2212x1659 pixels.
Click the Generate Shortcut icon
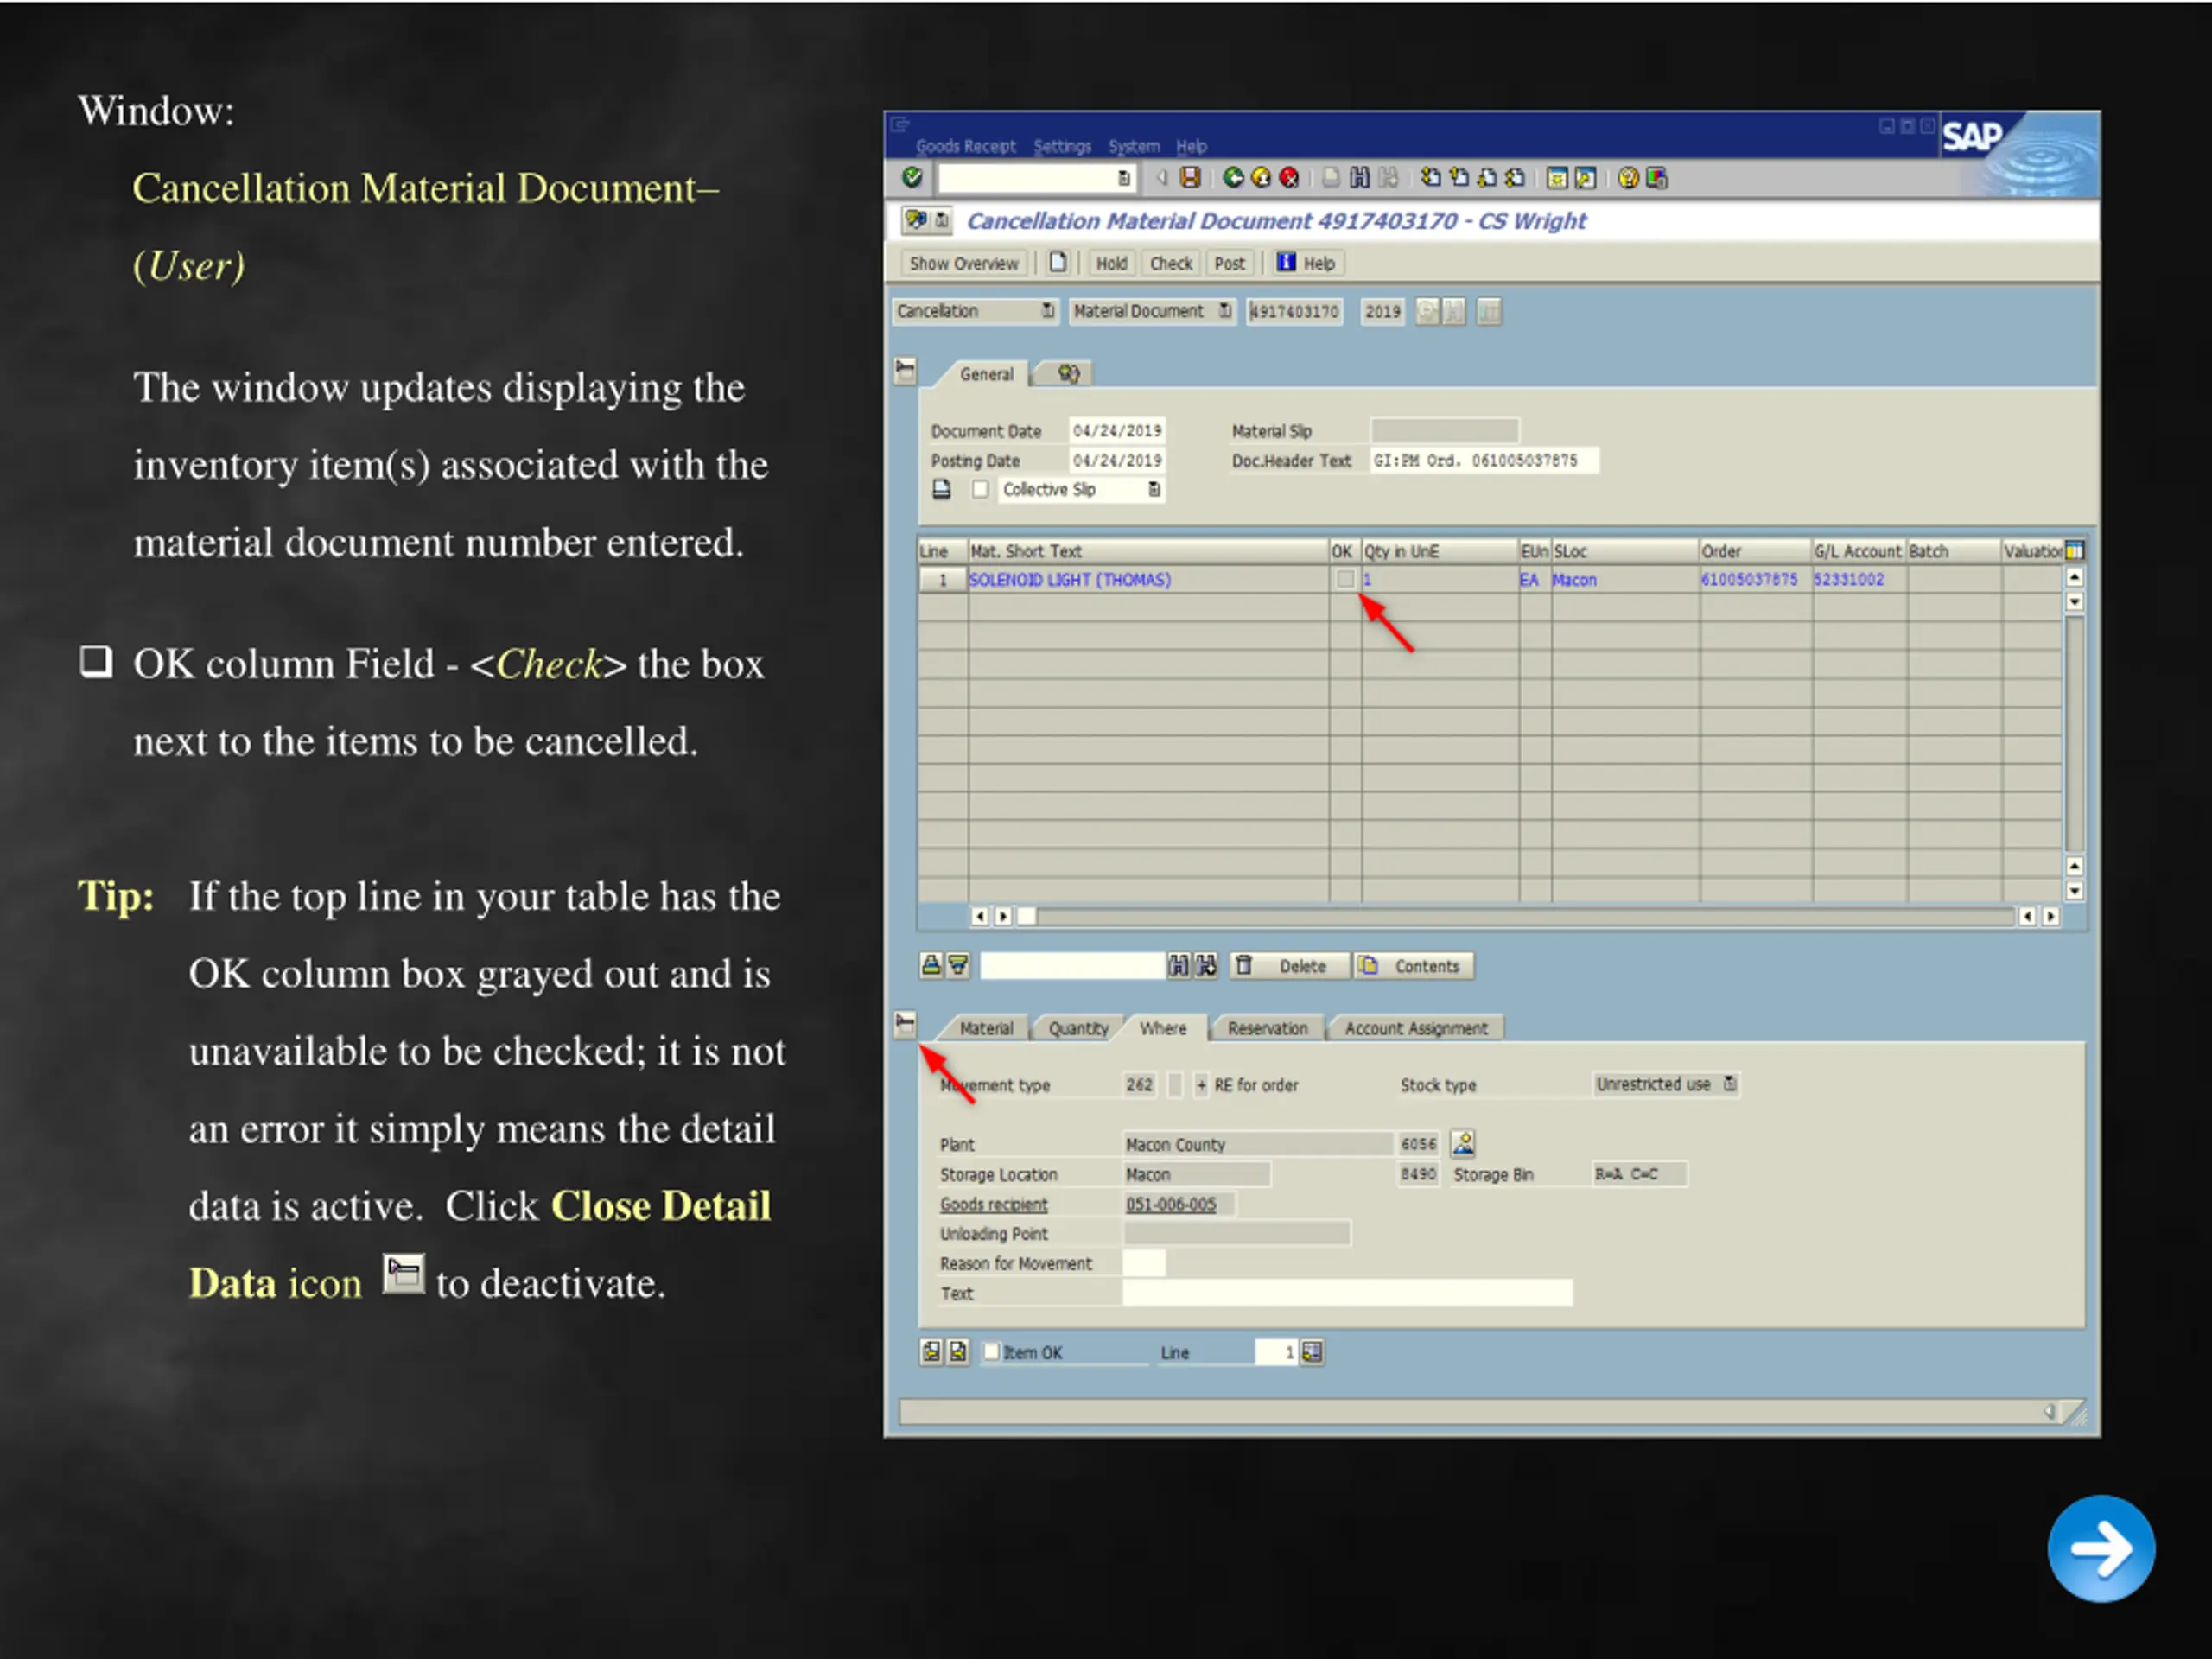1585,178
